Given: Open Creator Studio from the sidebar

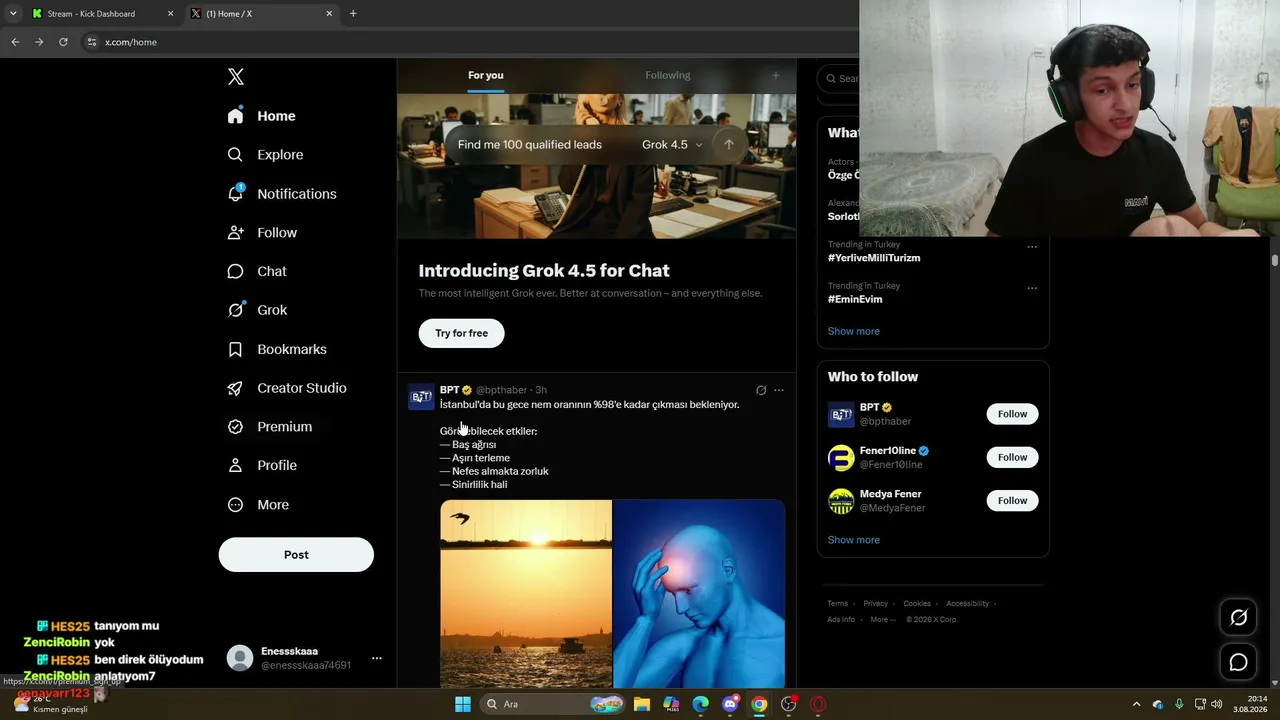Looking at the screenshot, I should pos(287,388).
